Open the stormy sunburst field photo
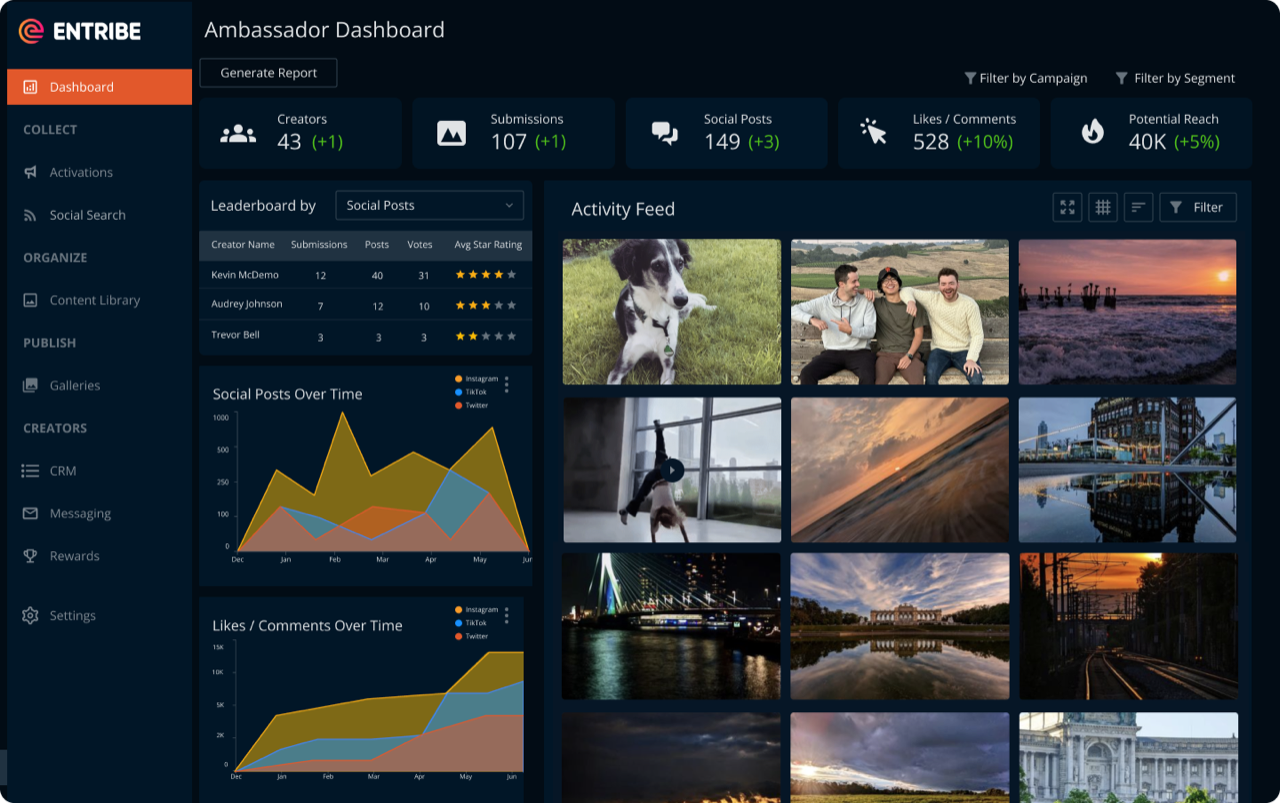 click(900, 757)
